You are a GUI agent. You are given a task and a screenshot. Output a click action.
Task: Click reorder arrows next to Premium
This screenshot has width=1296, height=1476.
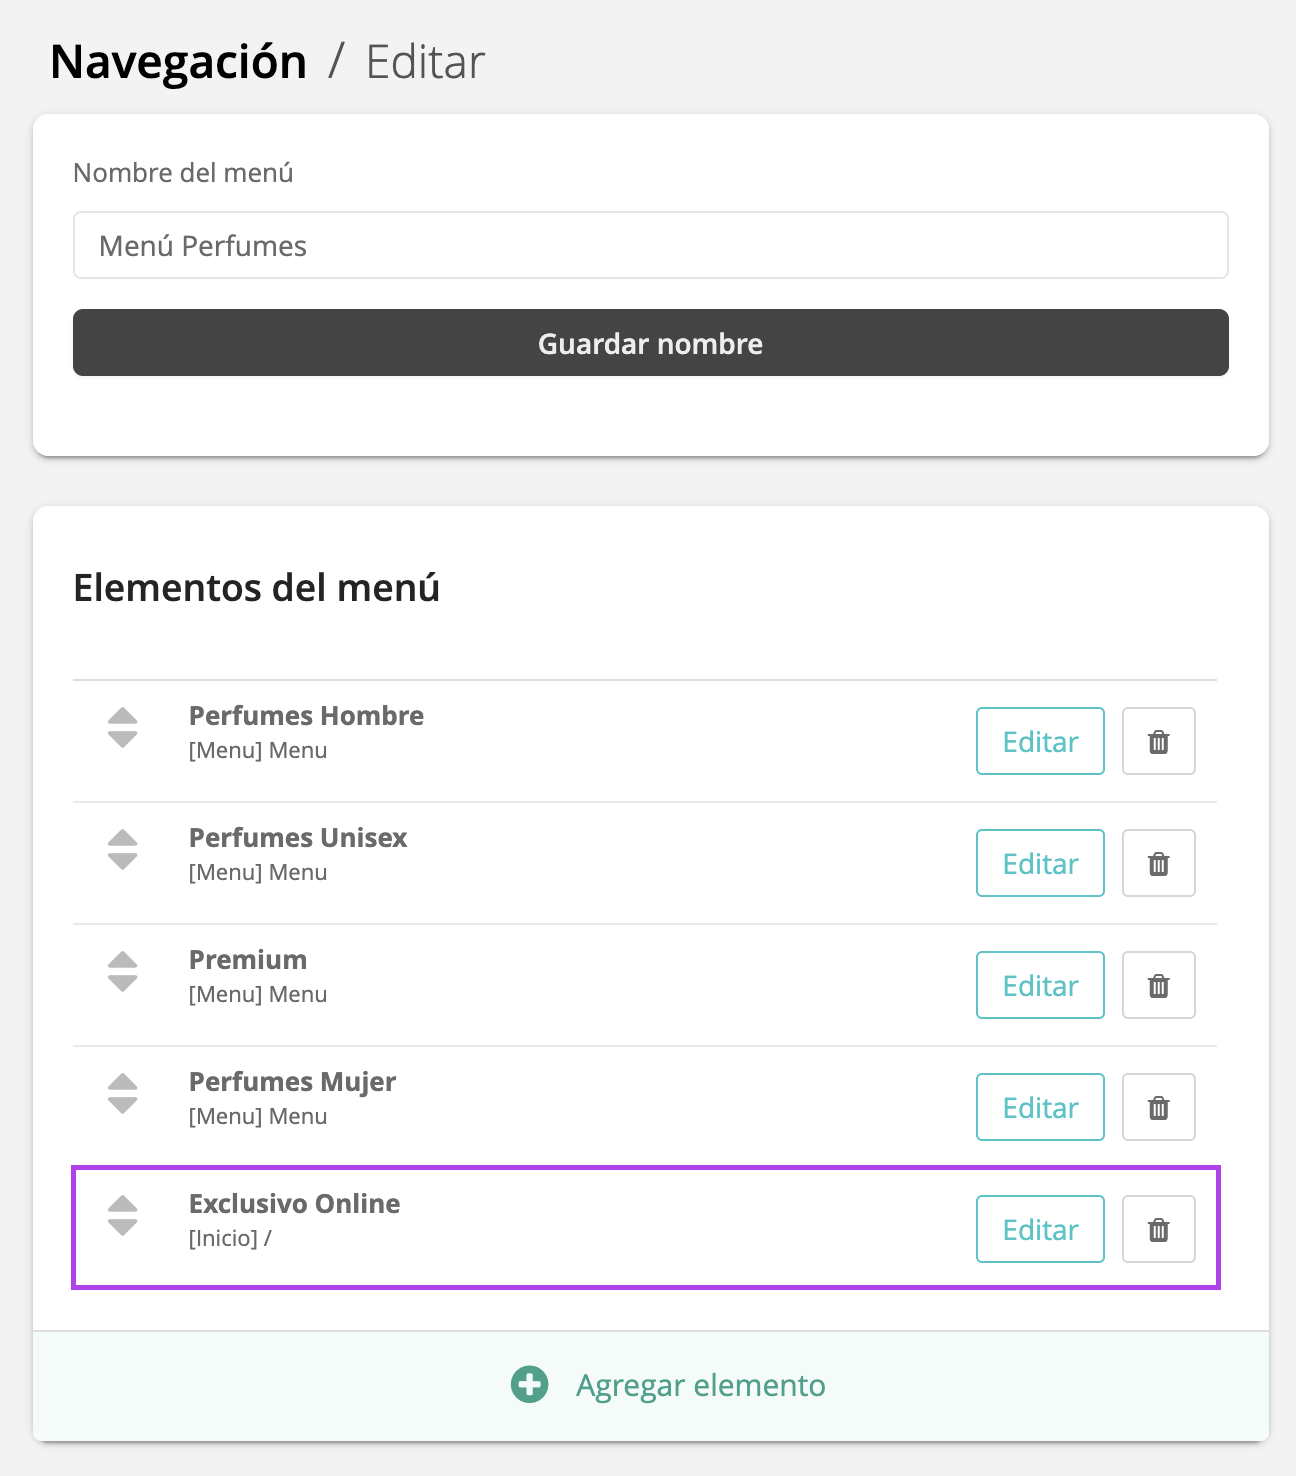tap(122, 972)
